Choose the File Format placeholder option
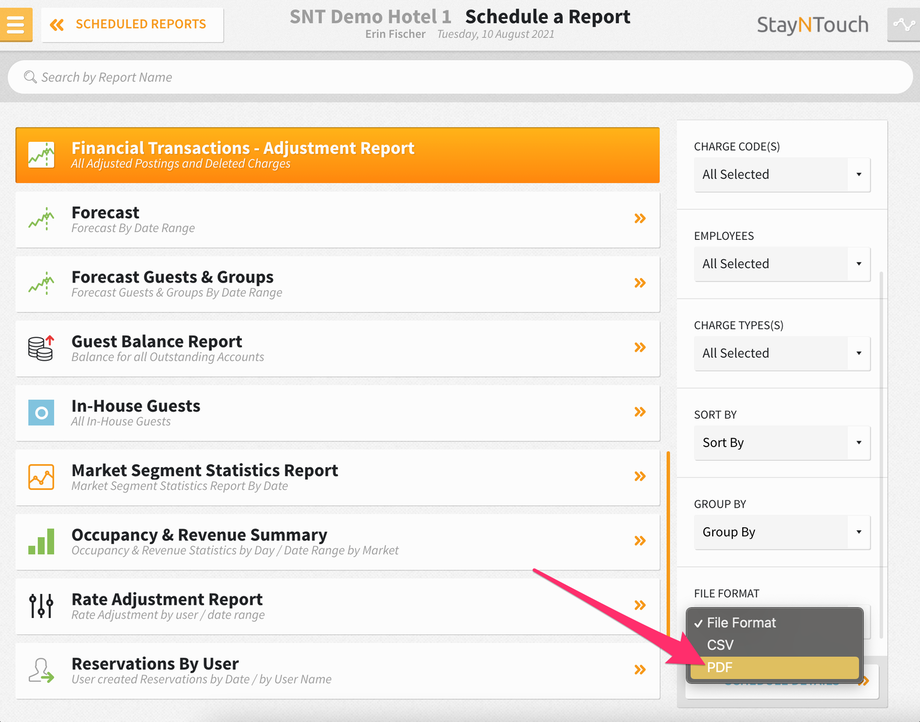This screenshot has height=722, width=920. coord(774,623)
